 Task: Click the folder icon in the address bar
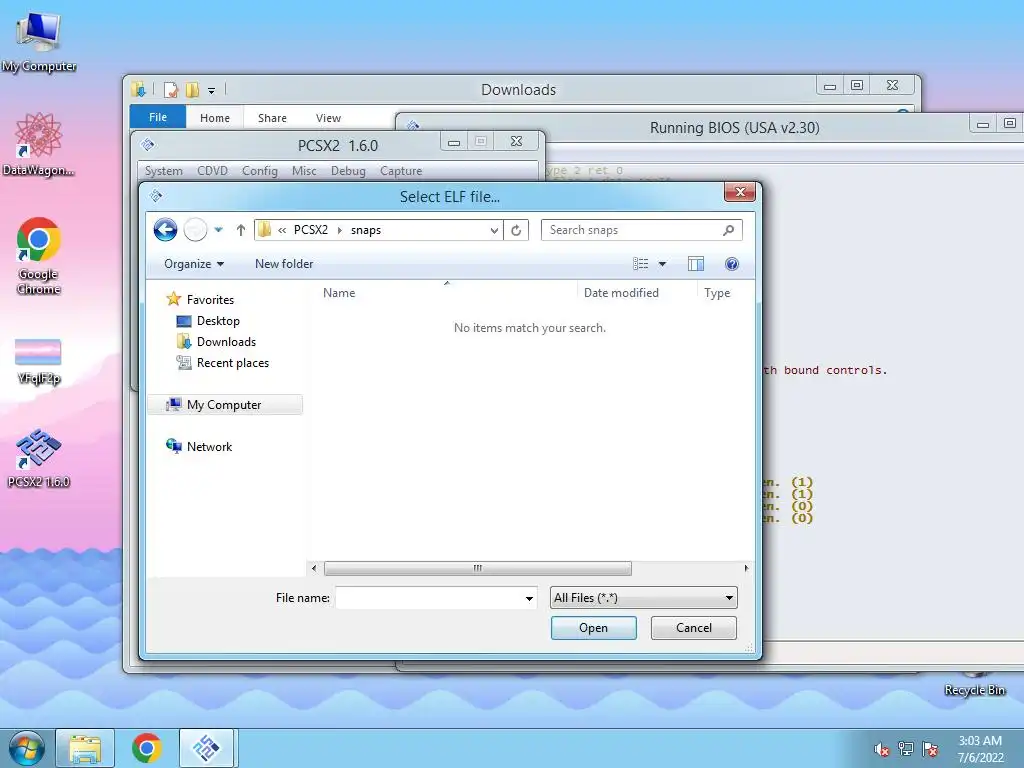264,229
